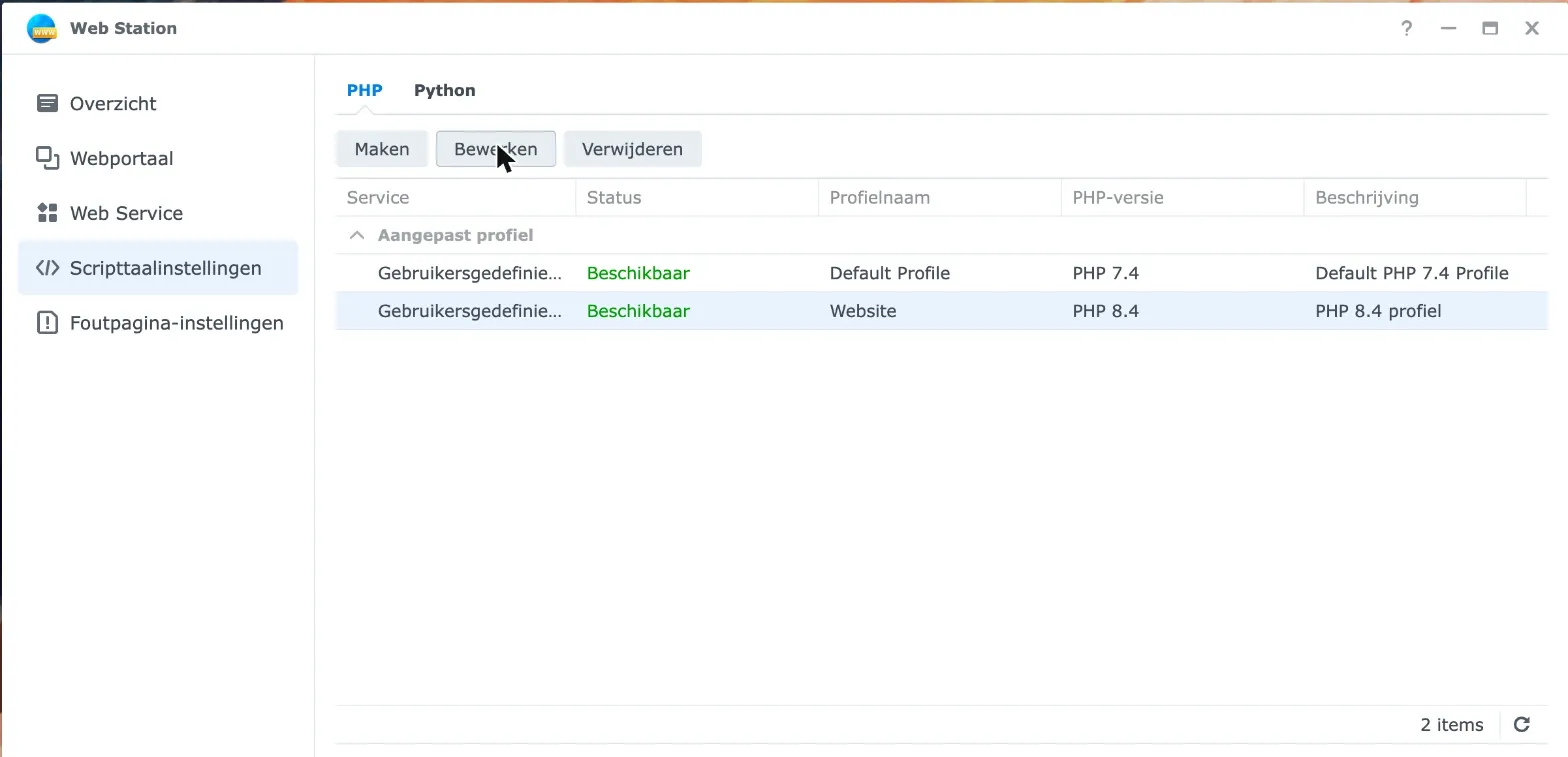Click Beschikbaar status in Website row

(638, 311)
